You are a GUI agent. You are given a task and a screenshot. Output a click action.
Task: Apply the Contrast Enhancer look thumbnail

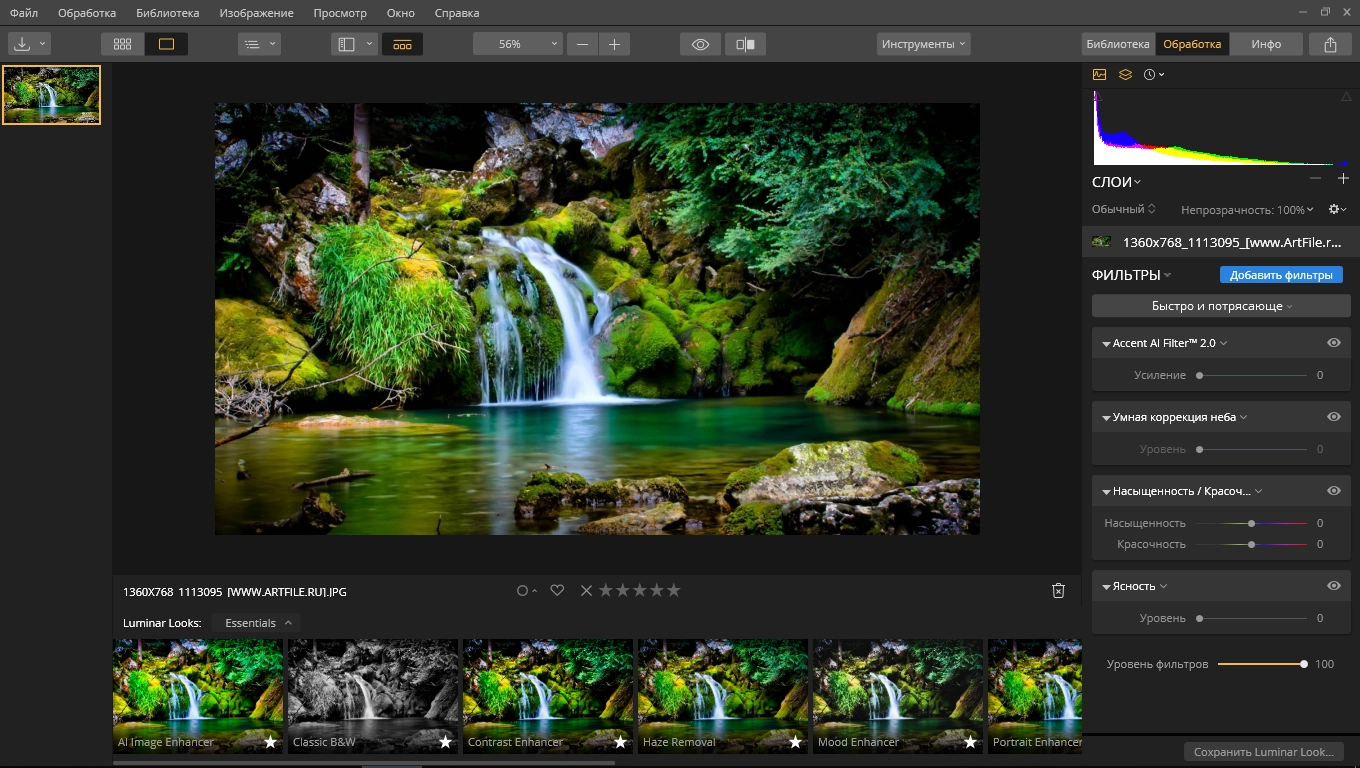(x=548, y=696)
